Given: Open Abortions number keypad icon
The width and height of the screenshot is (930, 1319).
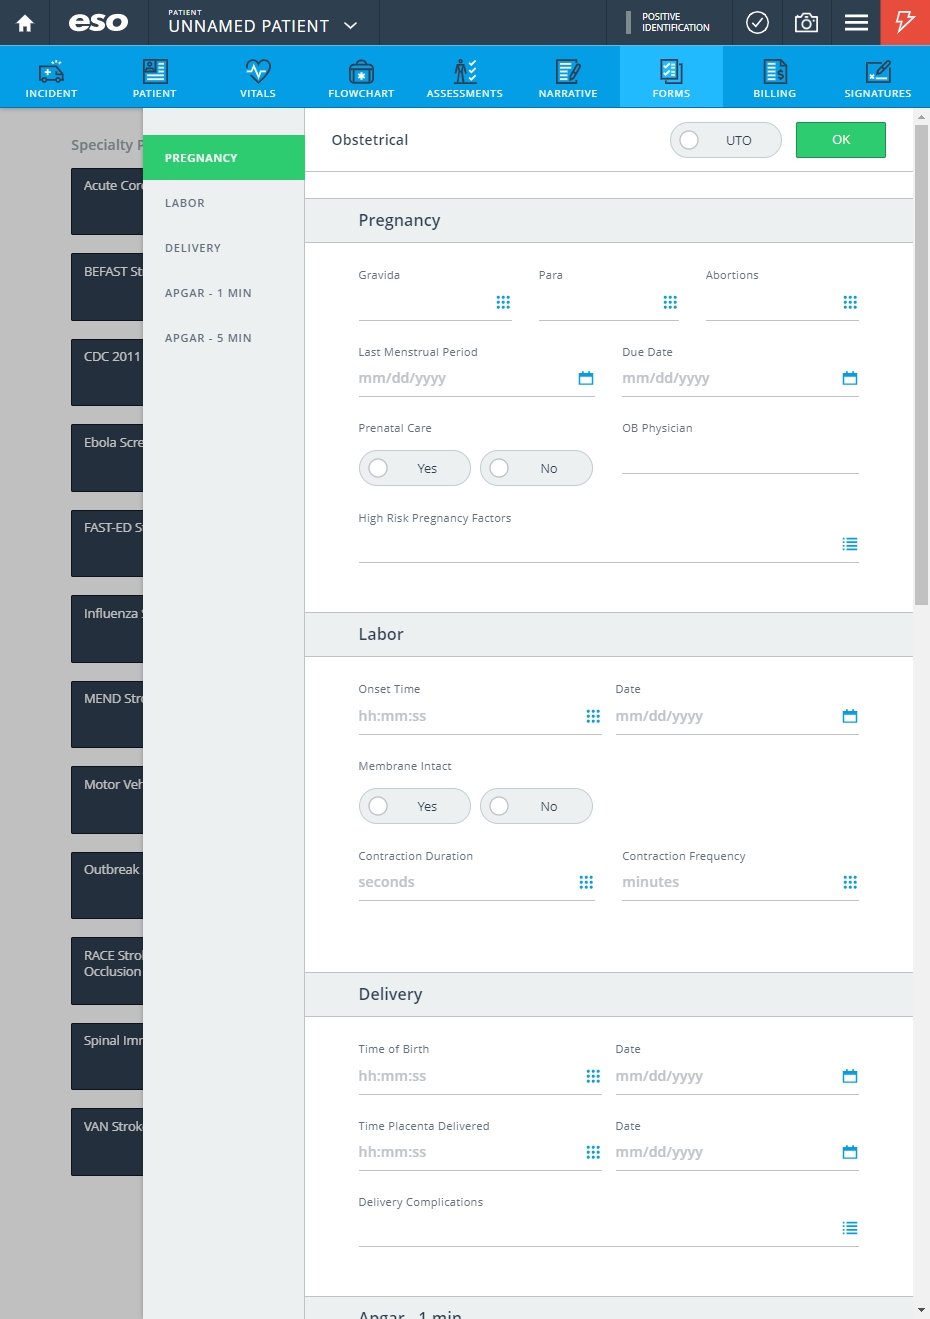Looking at the screenshot, I should pos(850,302).
